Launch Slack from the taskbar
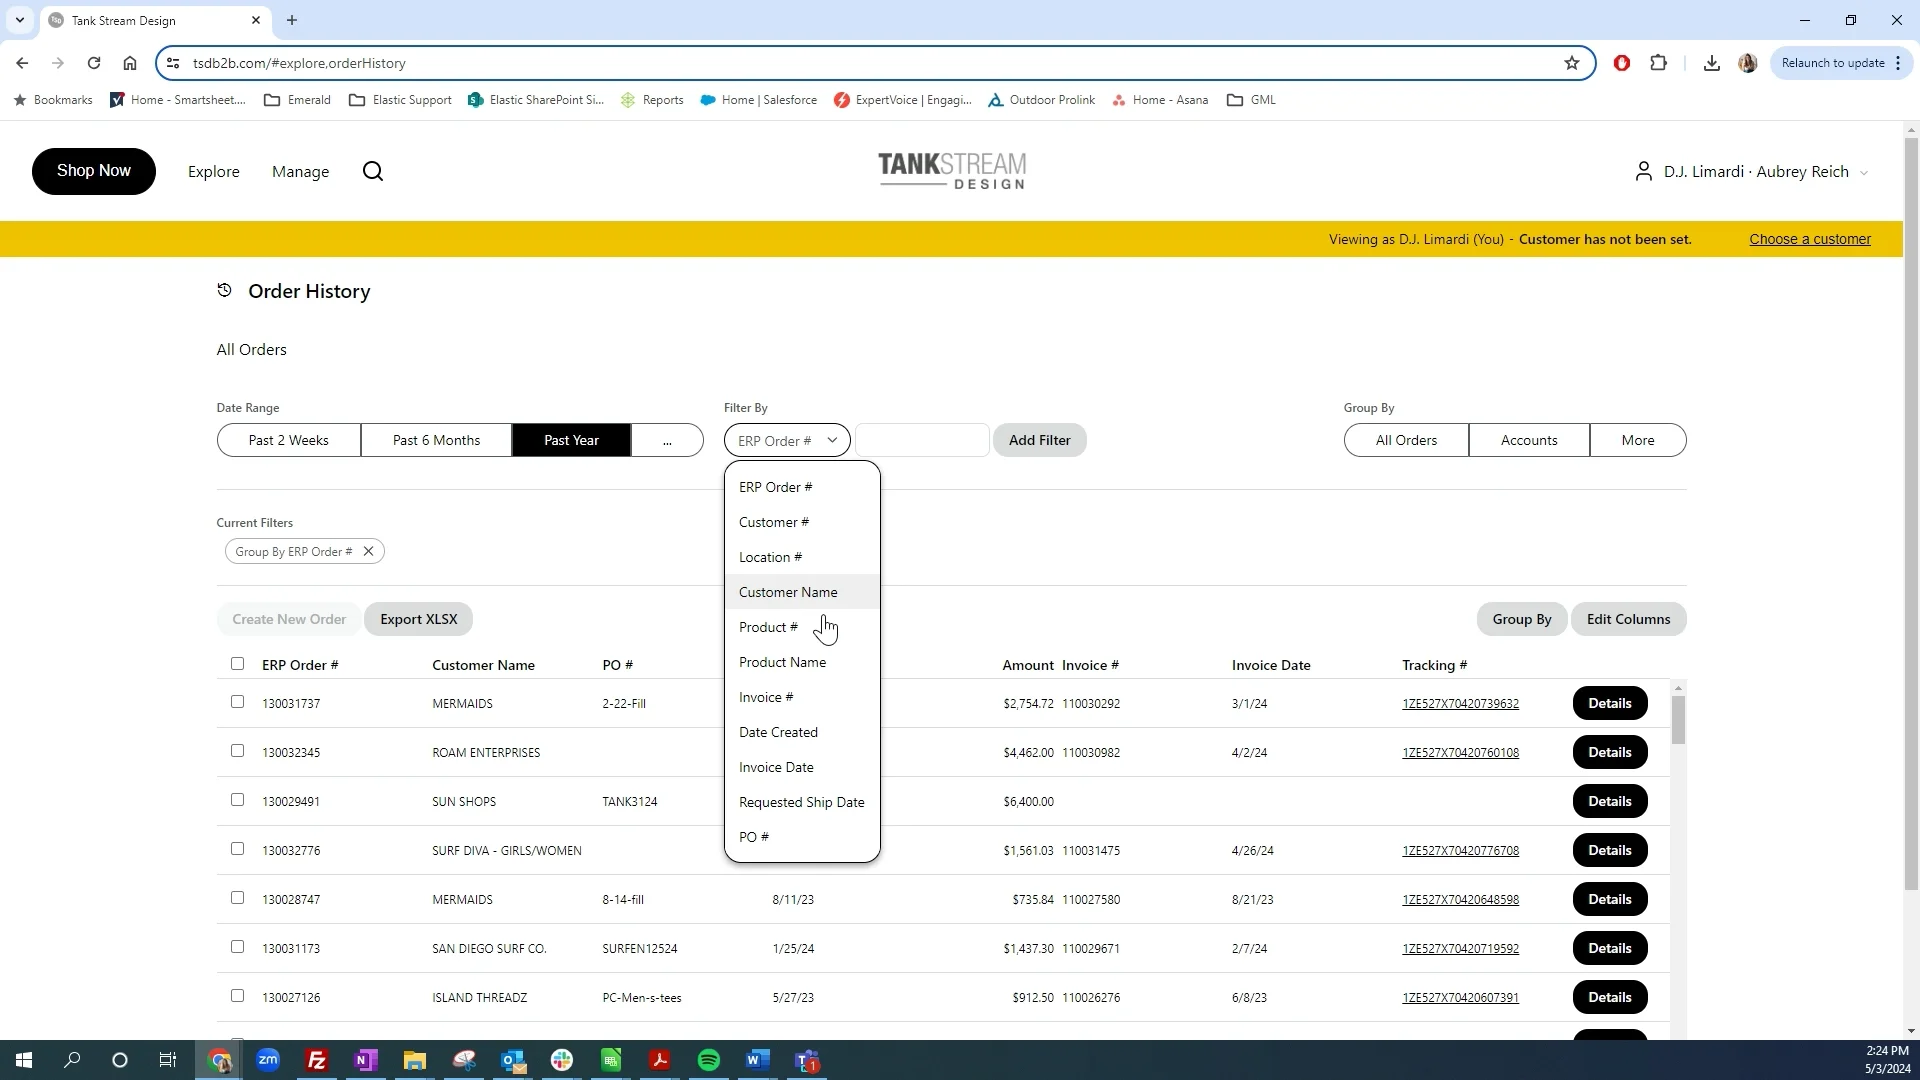The height and width of the screenshot is (1080, 1920). pyautogui.click(x=562, y=1060)
